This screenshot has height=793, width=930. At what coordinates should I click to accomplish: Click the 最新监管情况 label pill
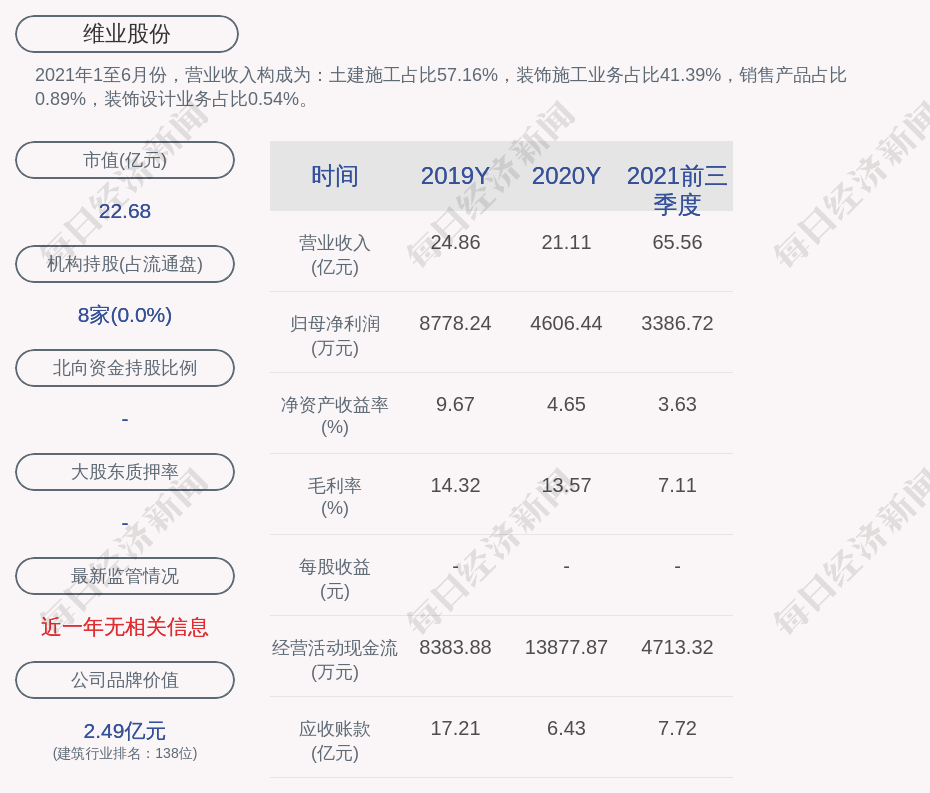tap(125, 576)
